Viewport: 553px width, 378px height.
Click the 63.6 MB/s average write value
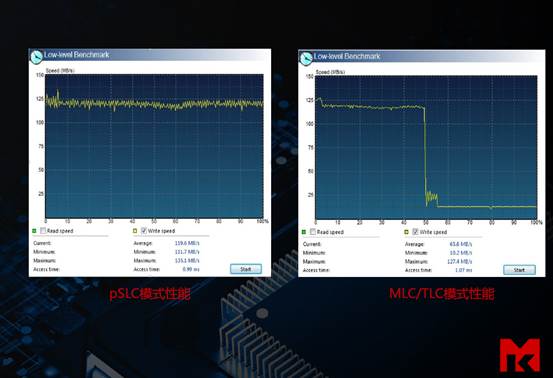tap(461, 244)
